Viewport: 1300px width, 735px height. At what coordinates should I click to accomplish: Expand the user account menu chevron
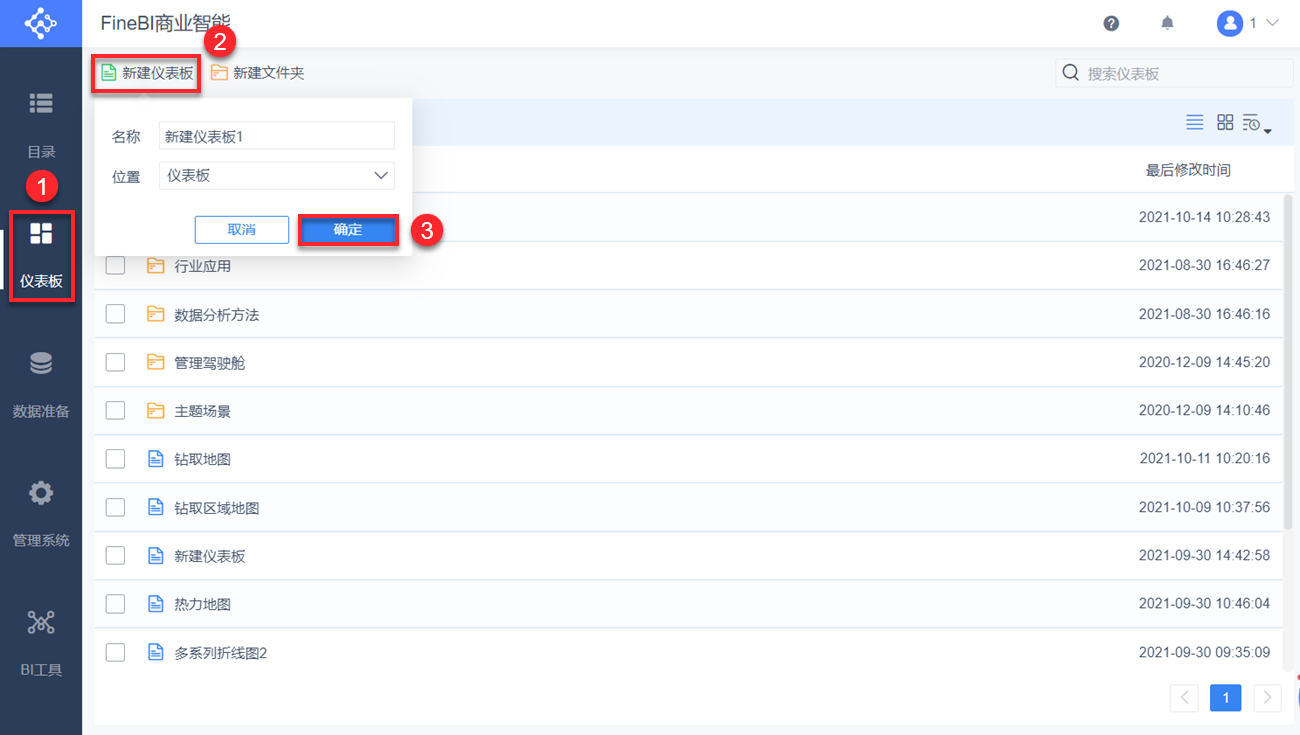click(x=1272, y=23)
